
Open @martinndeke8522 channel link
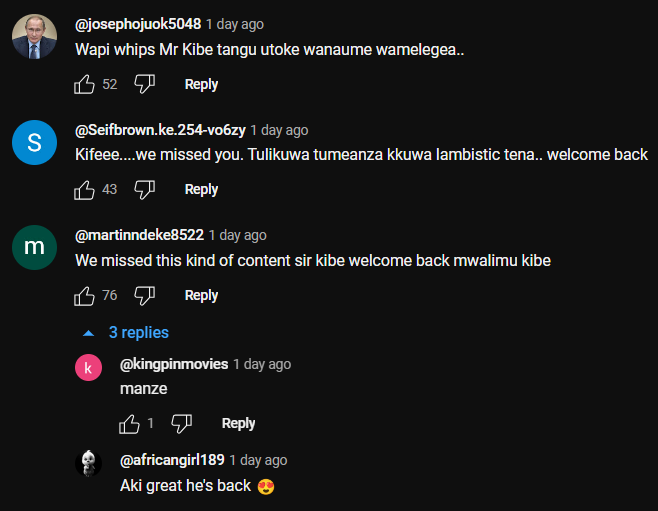tap(139, 235)
